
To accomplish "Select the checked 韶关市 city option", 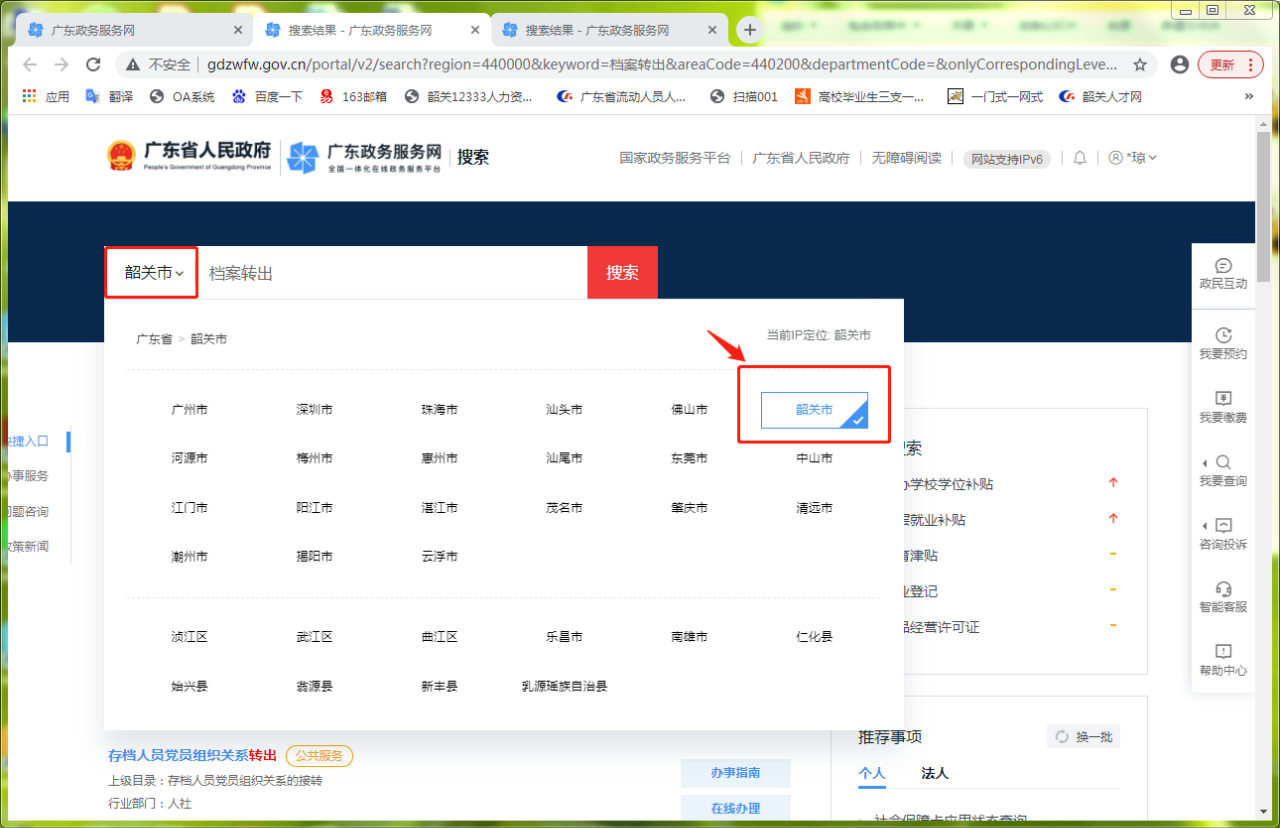I will (x=814, y=410).
